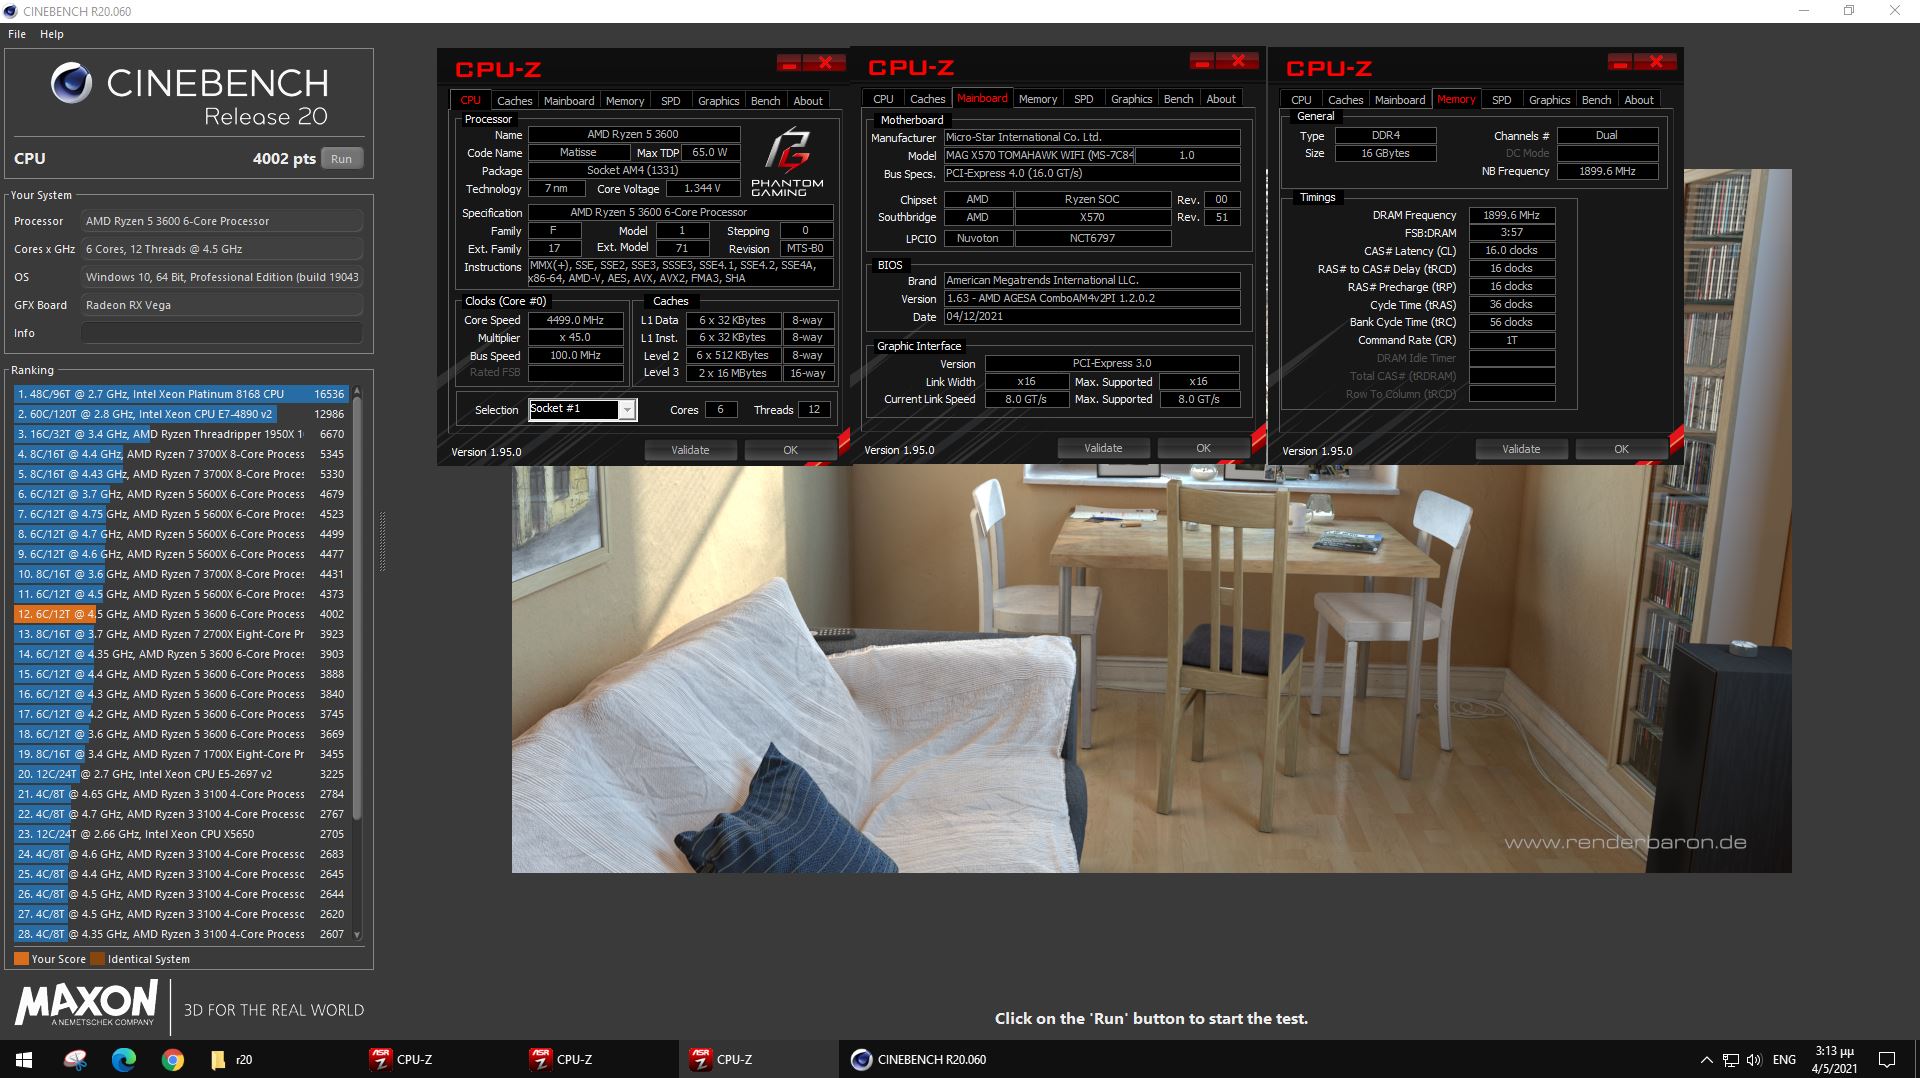Select the Xeon CPU X5650 ranking row
Viewport: 1920px width, 1078px height.
click(180, 834)
